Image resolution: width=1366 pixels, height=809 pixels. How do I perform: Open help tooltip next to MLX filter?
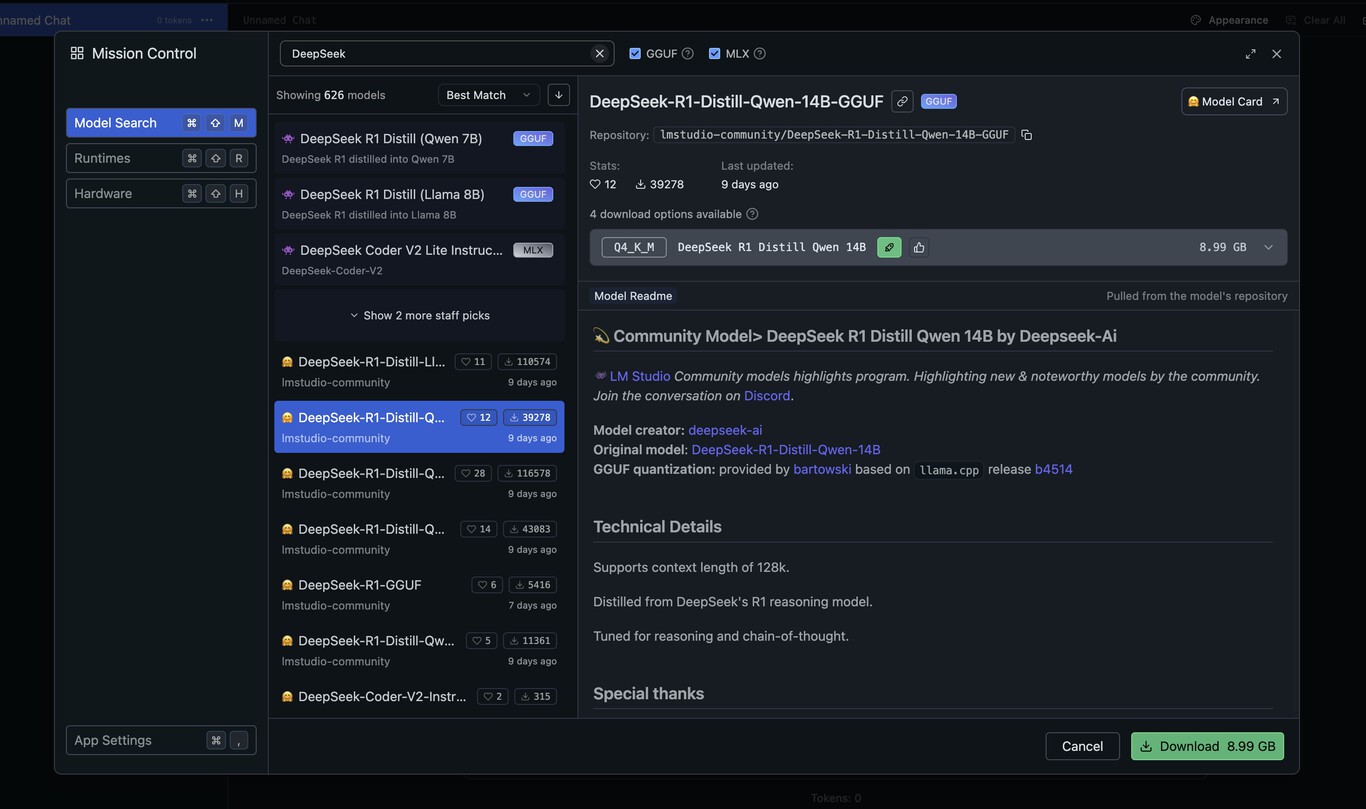click(x=760, y=52)
